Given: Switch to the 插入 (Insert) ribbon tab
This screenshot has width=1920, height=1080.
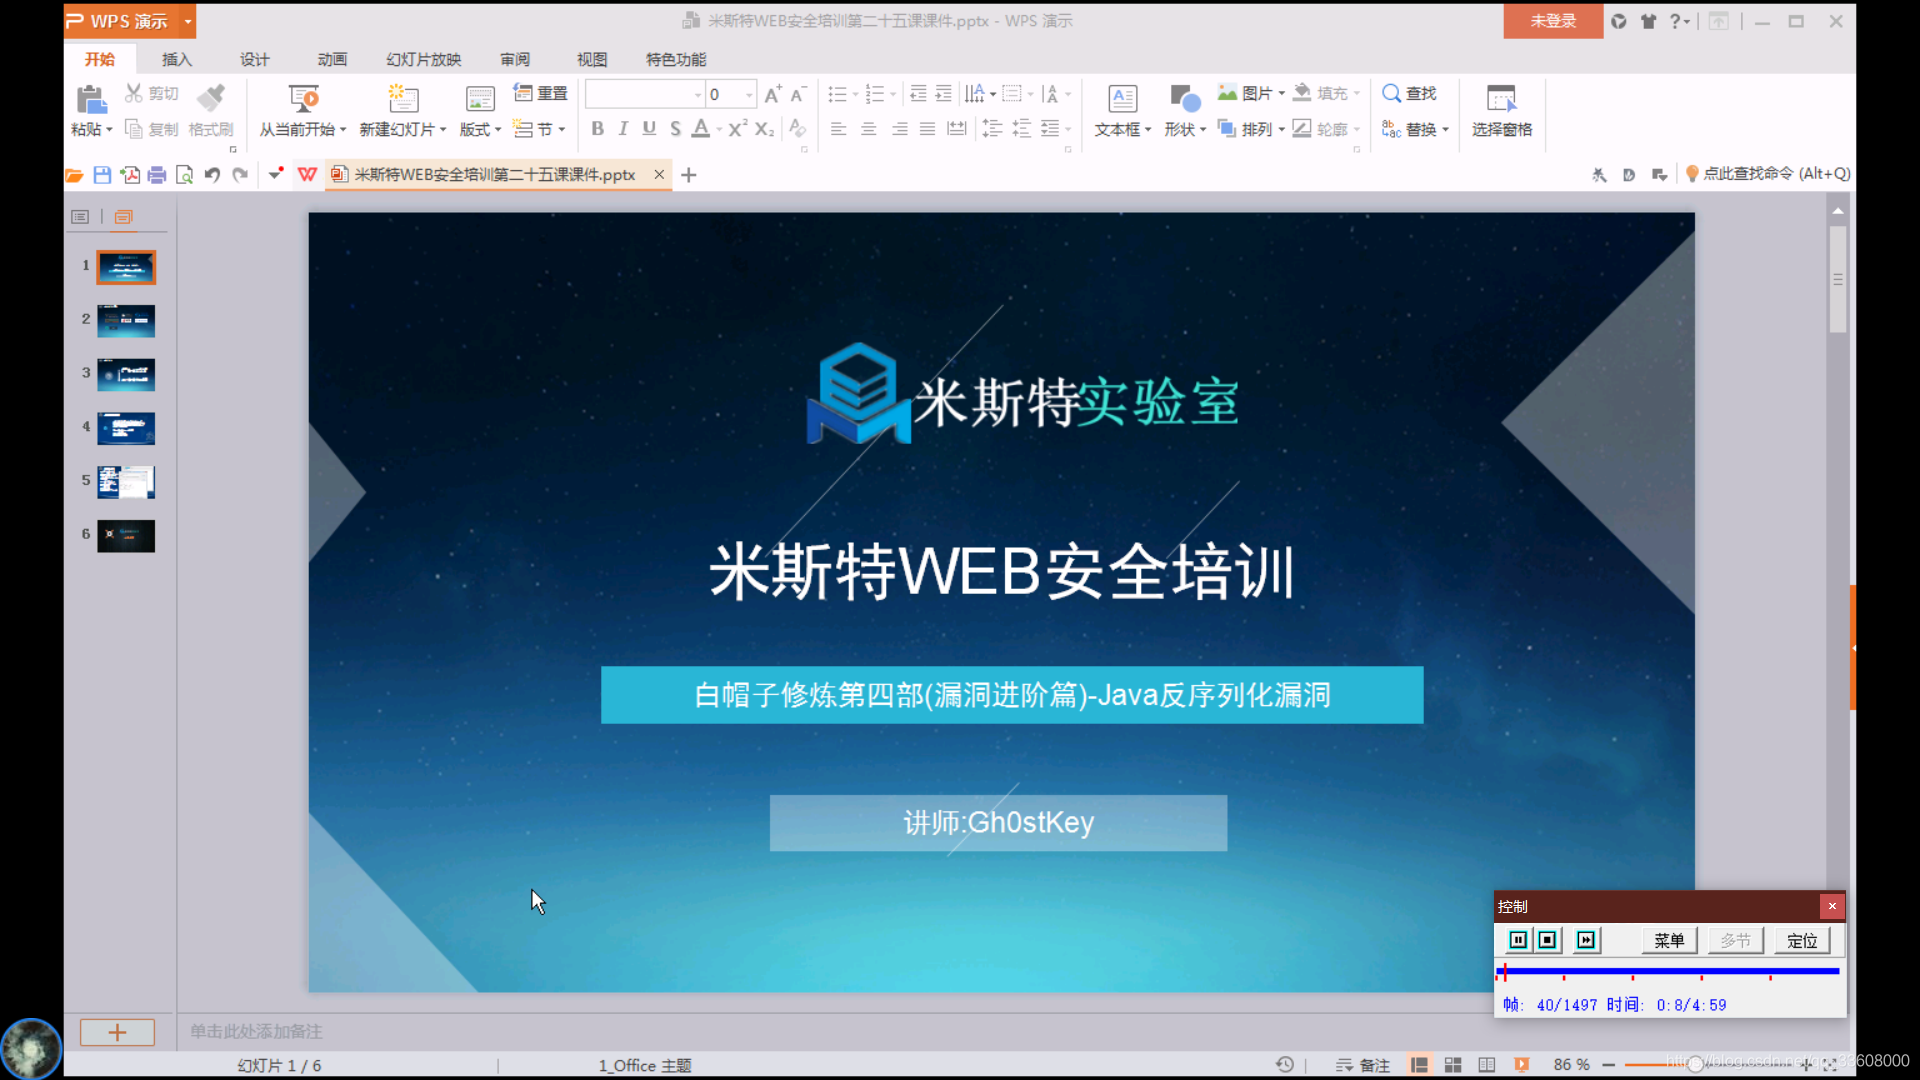Looking at the screenshot, I should click(x=176, y=59).
